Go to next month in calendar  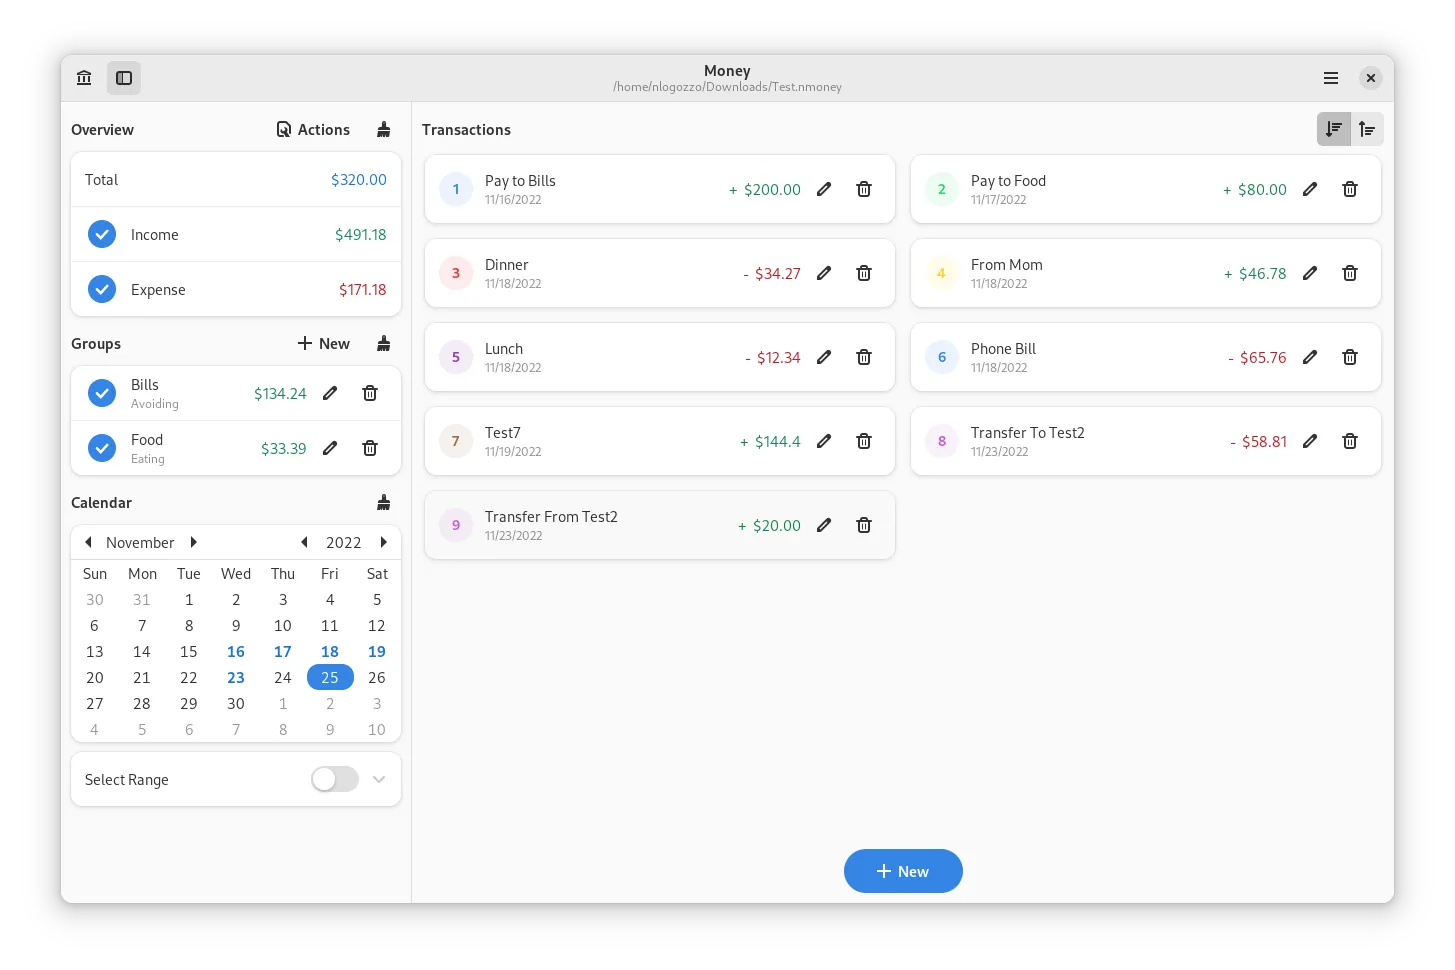[194, 543]
